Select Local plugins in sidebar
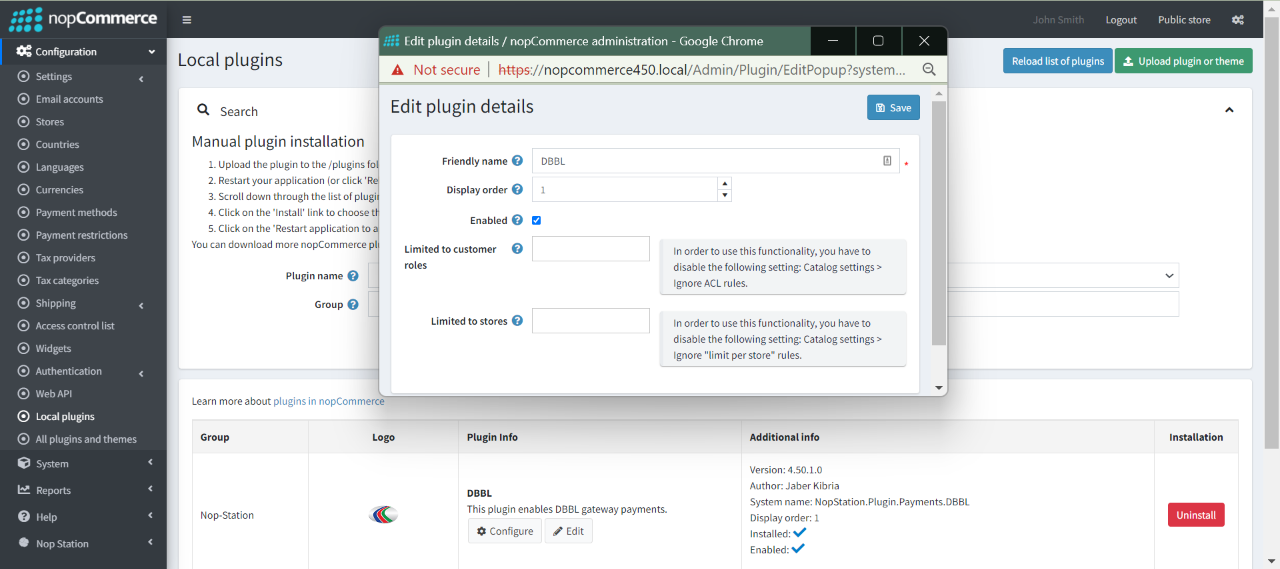The height and width of the screenshot is (569, 1280). click(65, 417)
